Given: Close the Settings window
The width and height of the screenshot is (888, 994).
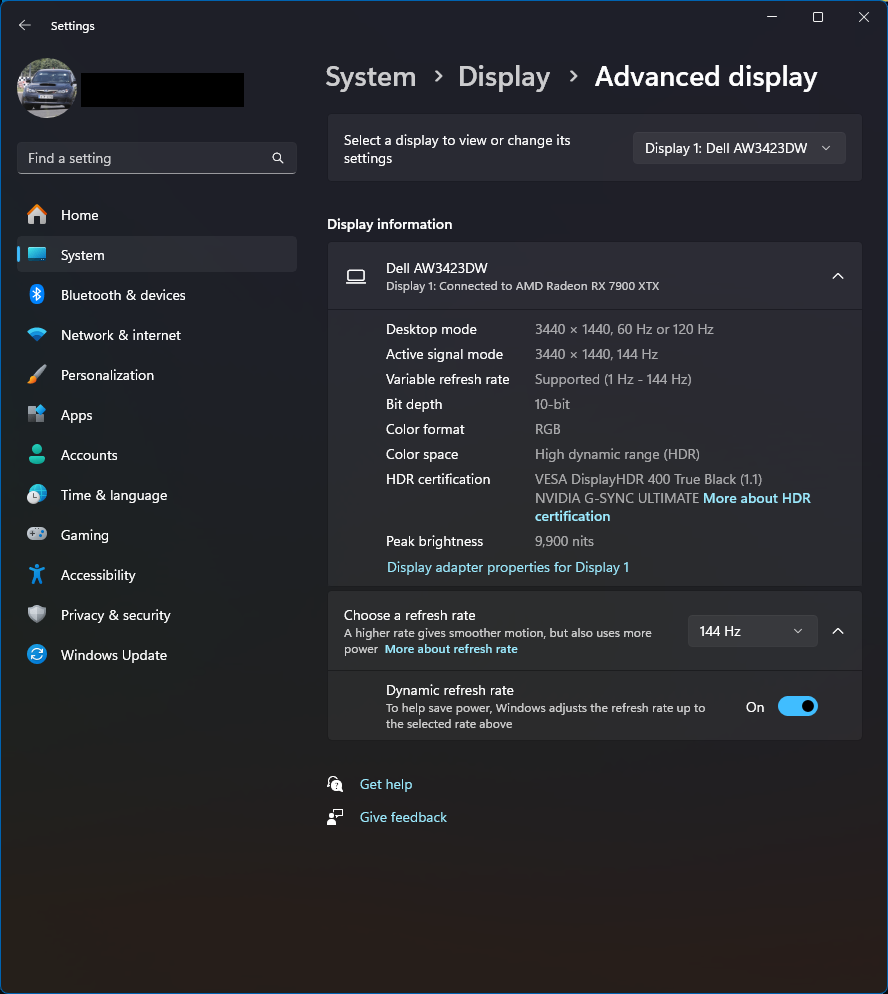Looking at the screenshot, I should coord(863,17).
